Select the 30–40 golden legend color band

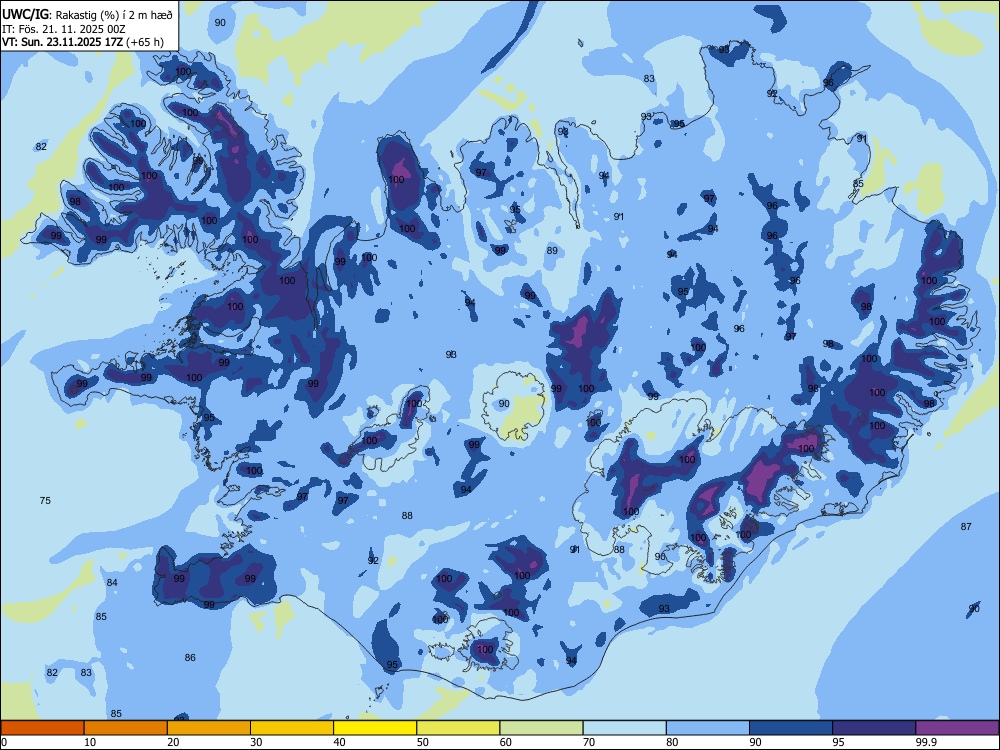point(292,728)
